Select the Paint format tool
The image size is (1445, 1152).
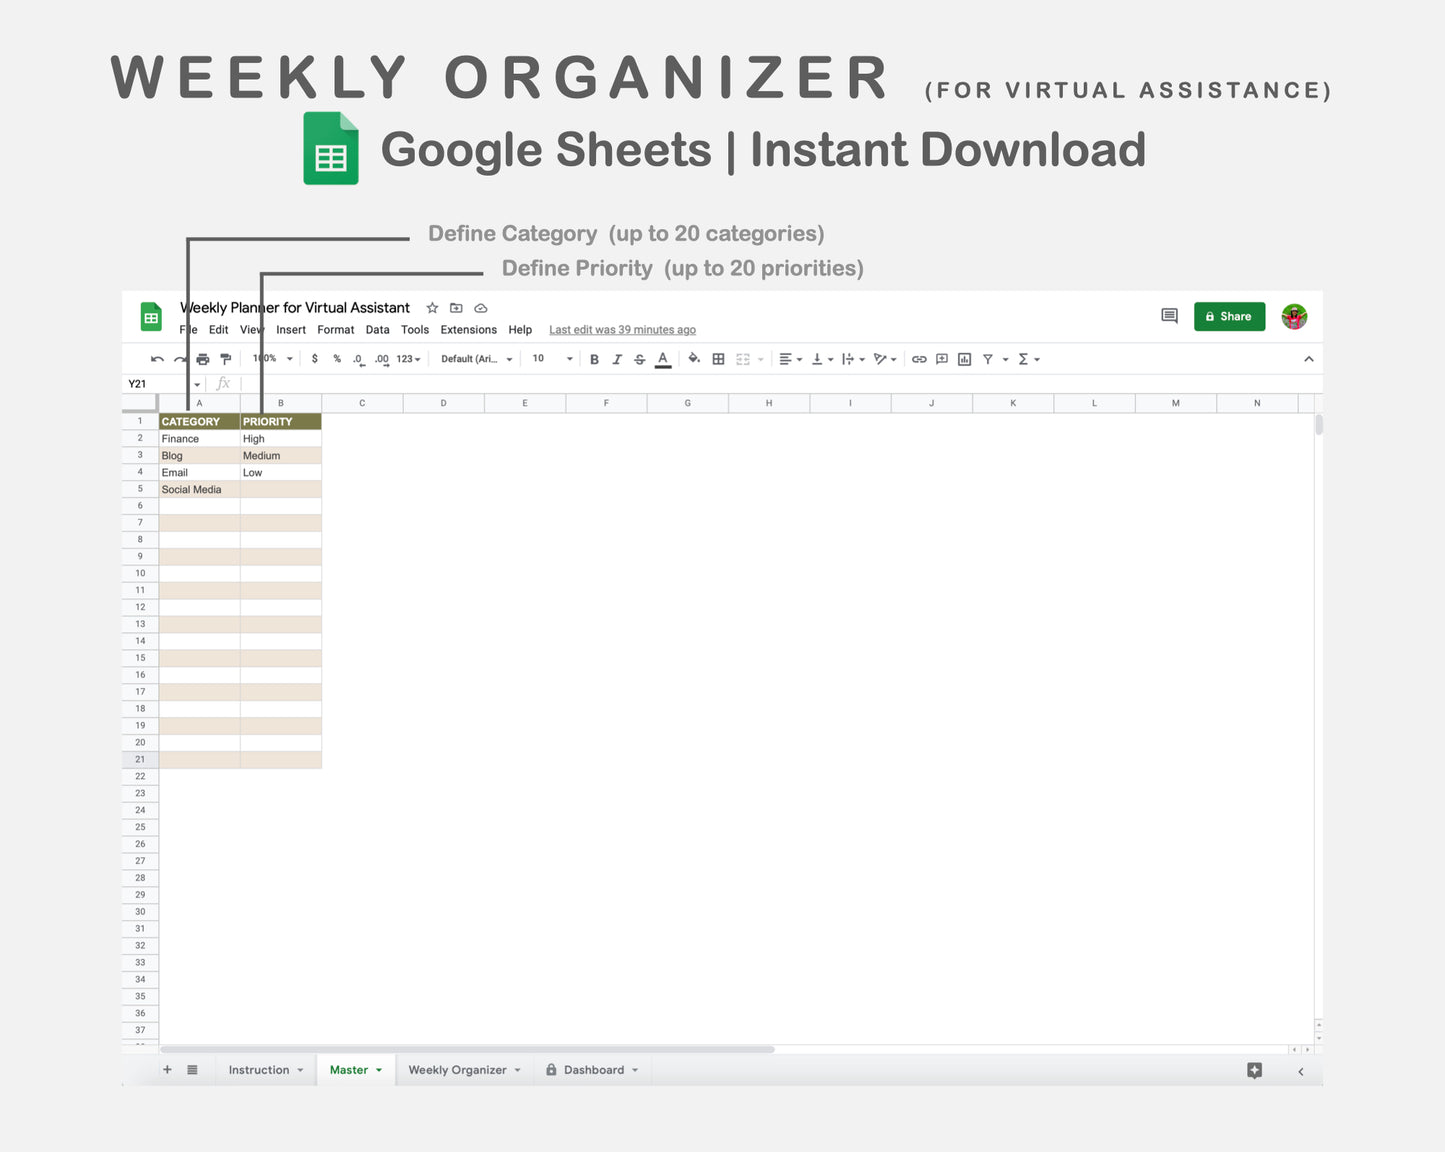click(225, 358)
